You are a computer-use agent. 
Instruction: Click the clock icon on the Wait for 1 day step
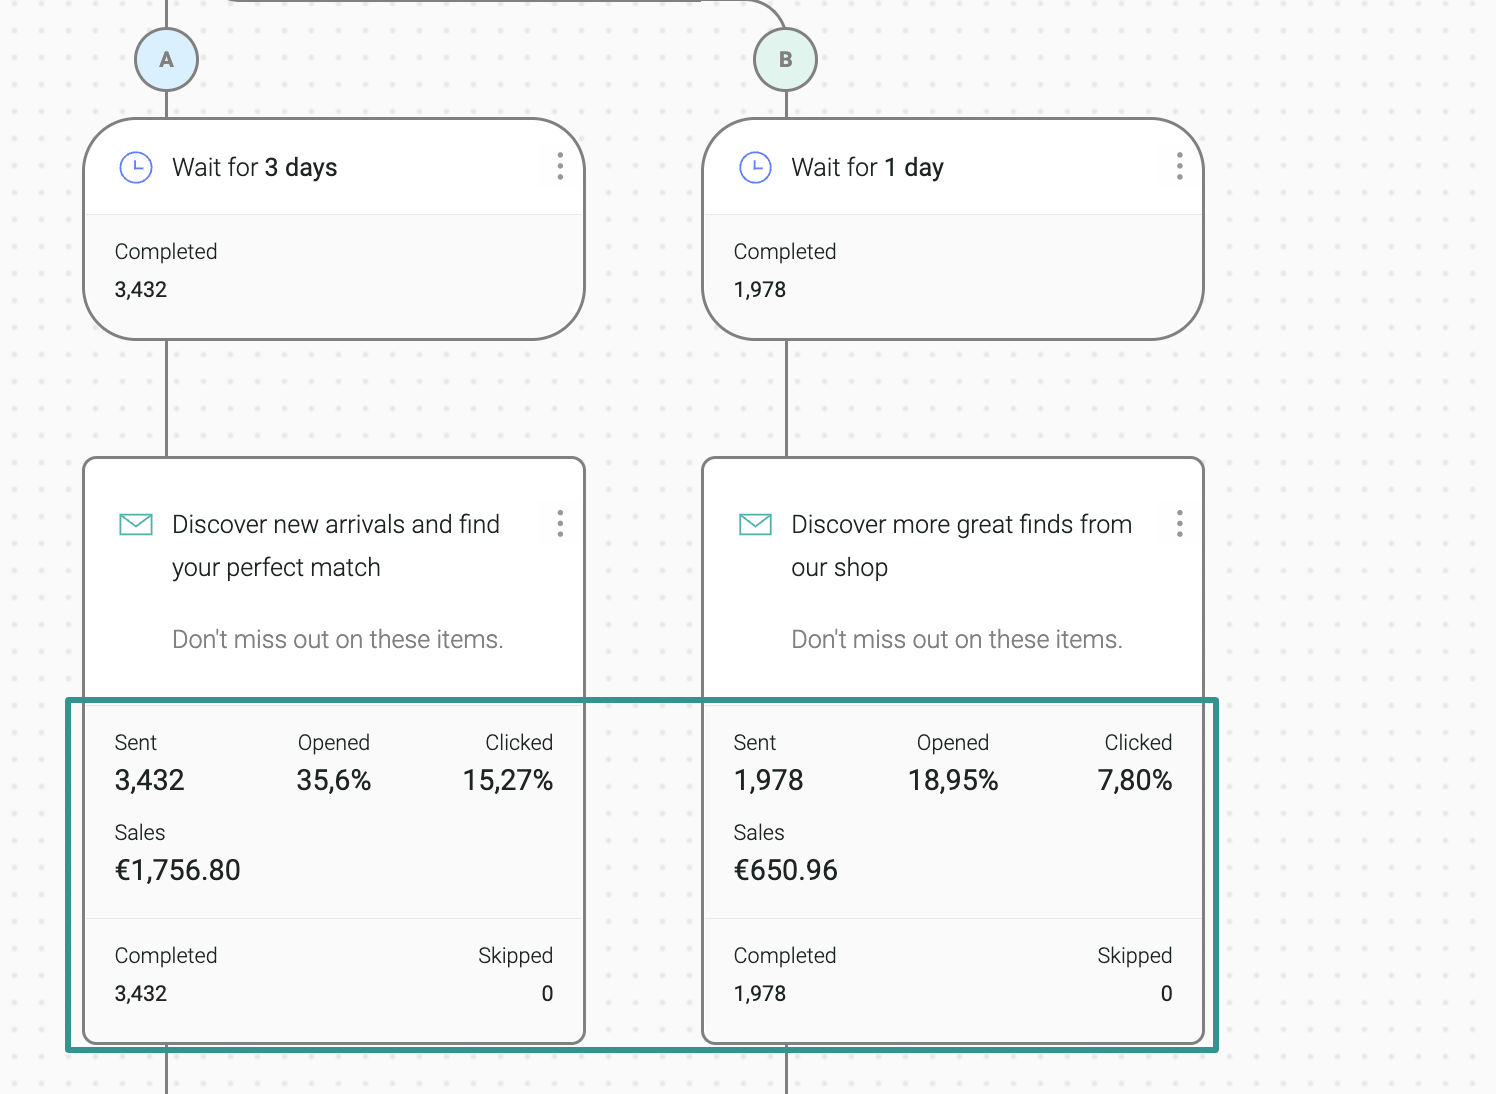pos(755,167)
